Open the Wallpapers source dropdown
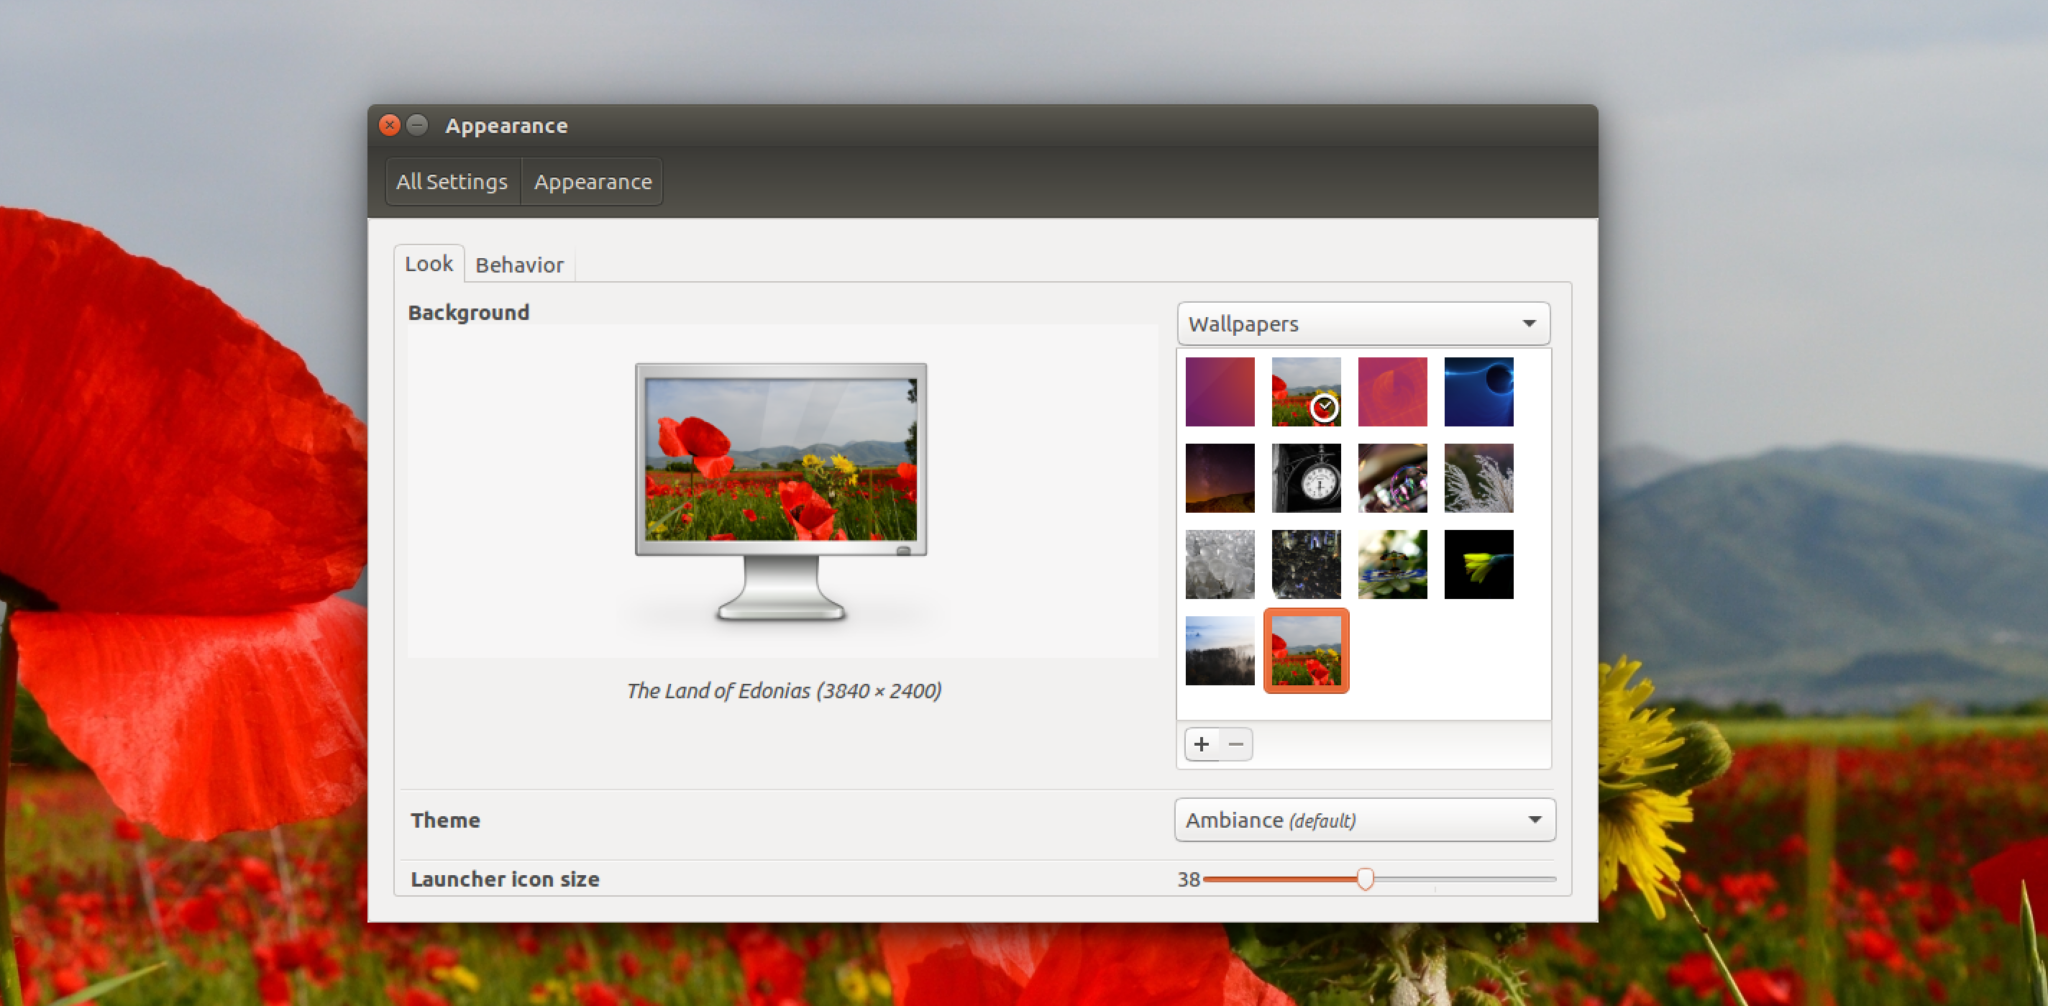2048x1006 pixels. click(1362, 323)
